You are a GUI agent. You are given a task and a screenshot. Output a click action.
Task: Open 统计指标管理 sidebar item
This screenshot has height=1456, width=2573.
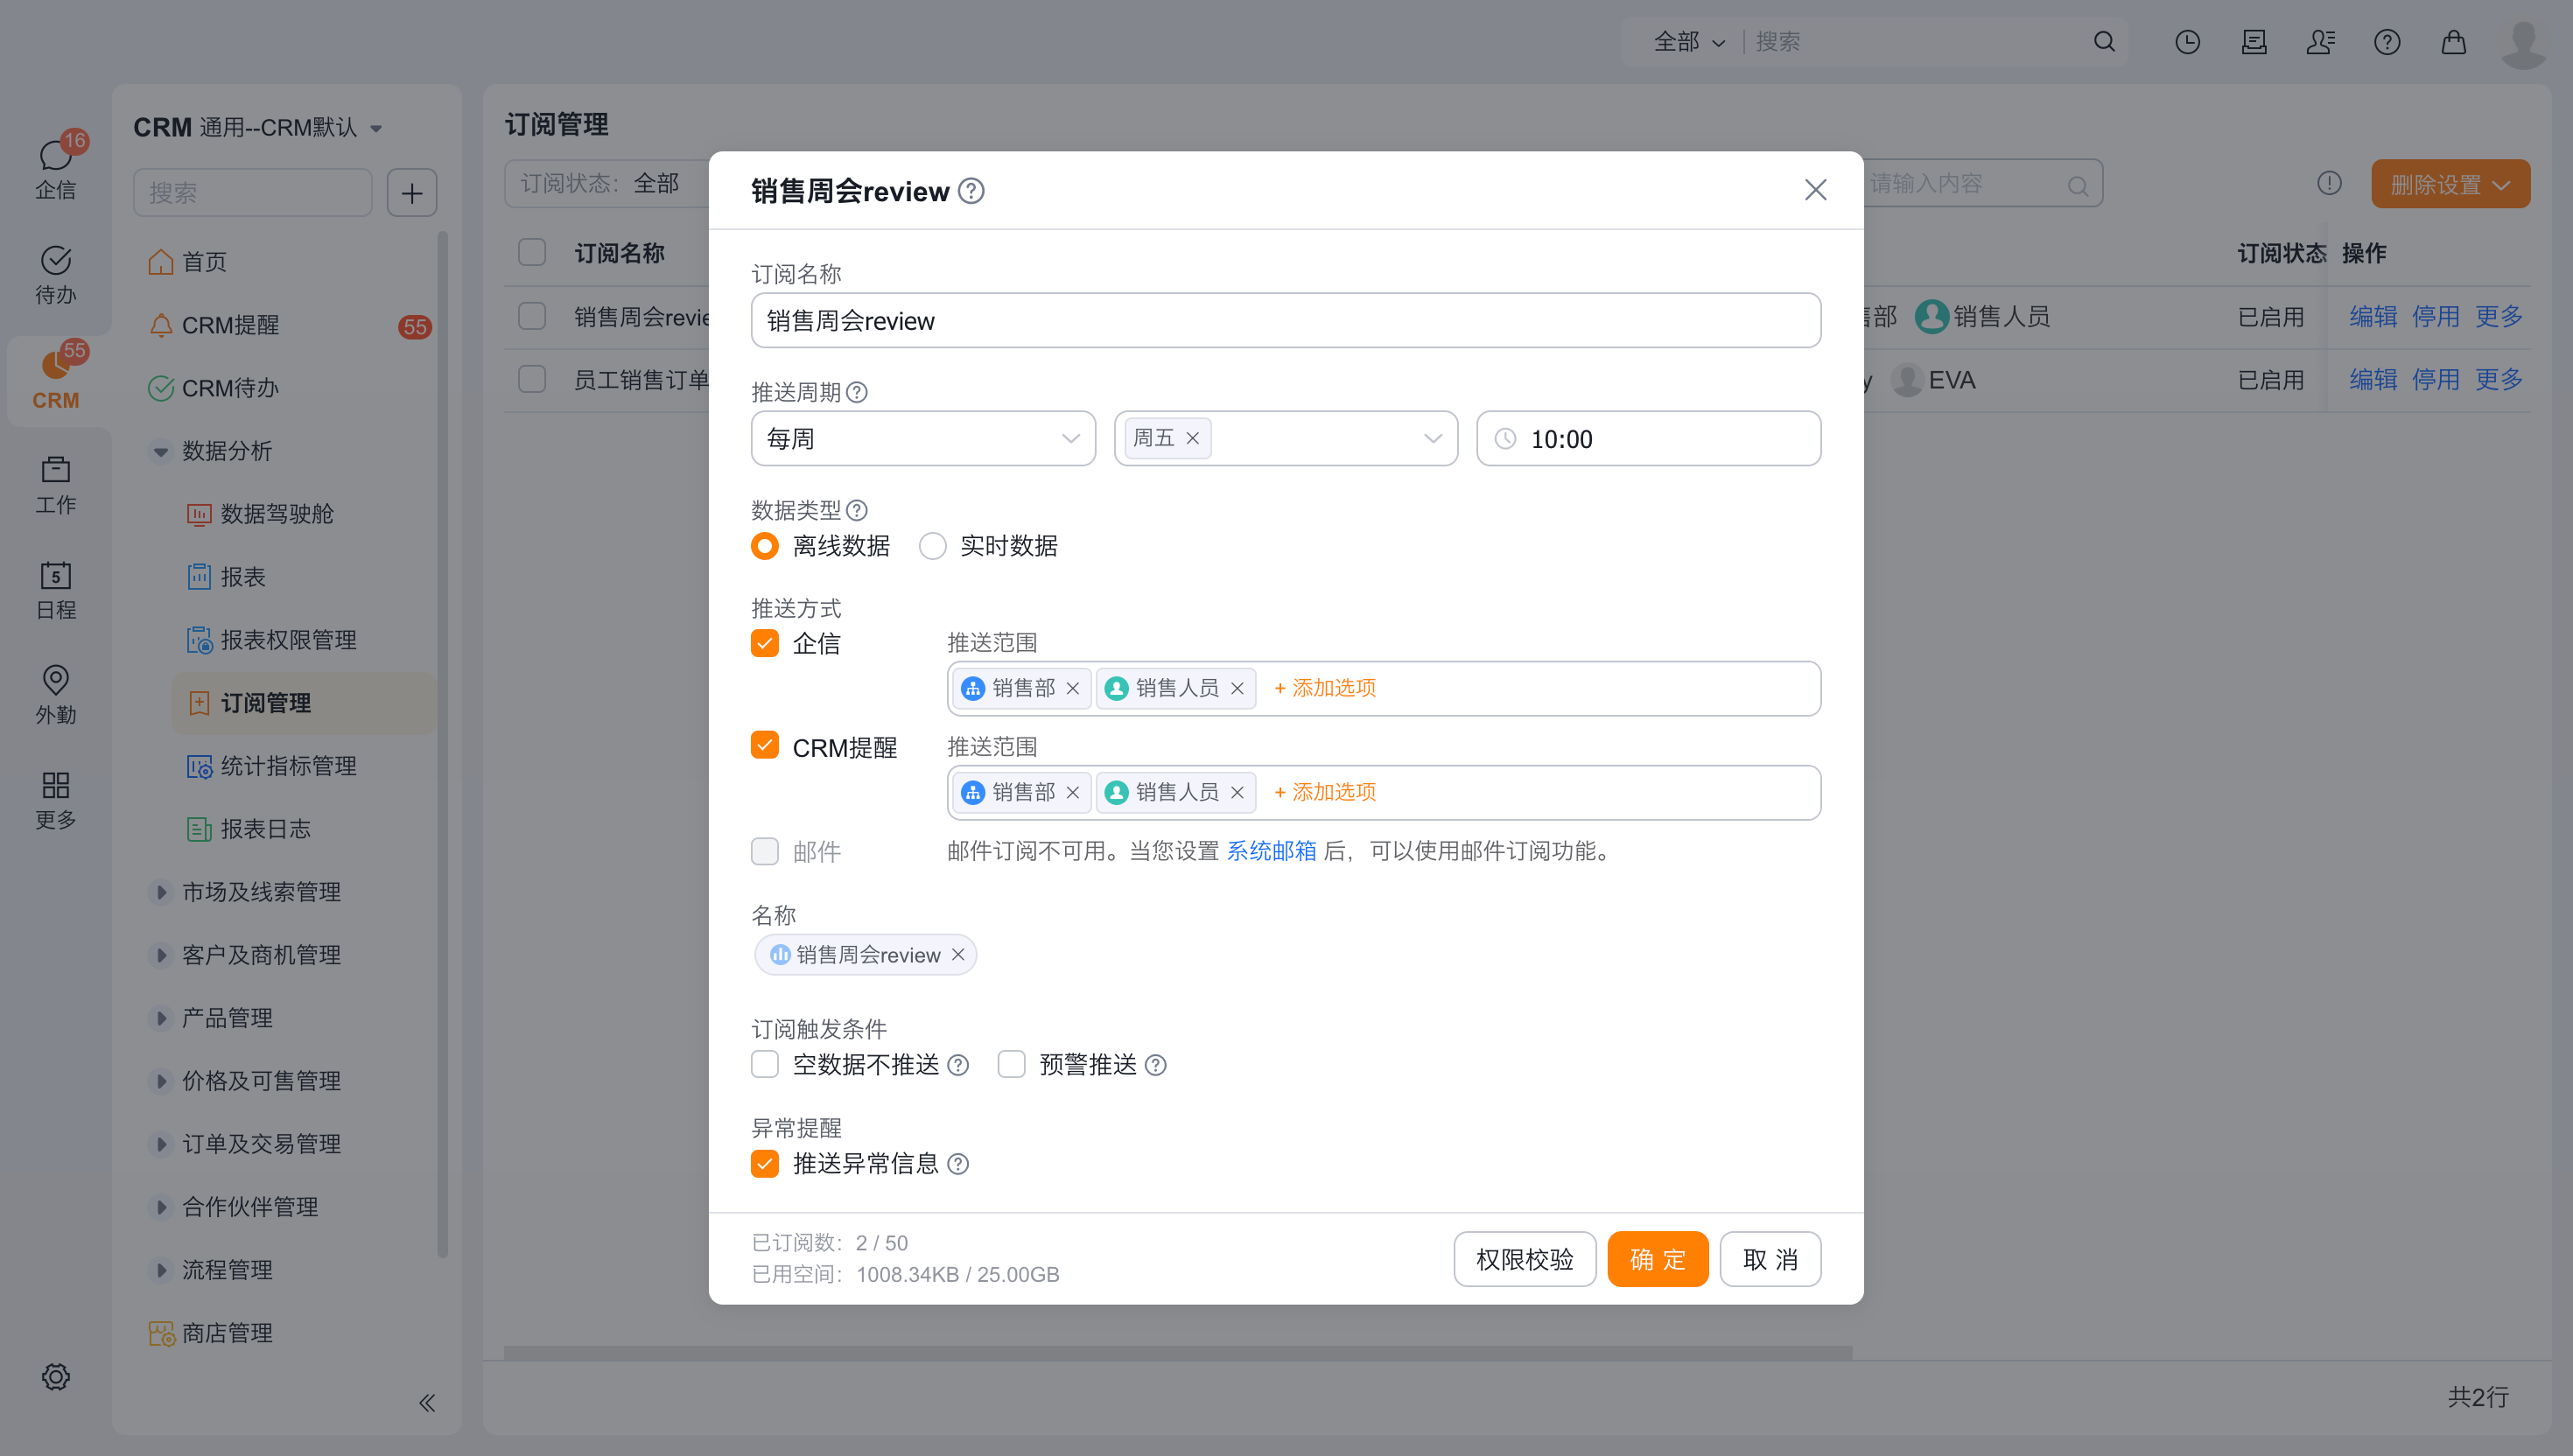coord(288,765)
